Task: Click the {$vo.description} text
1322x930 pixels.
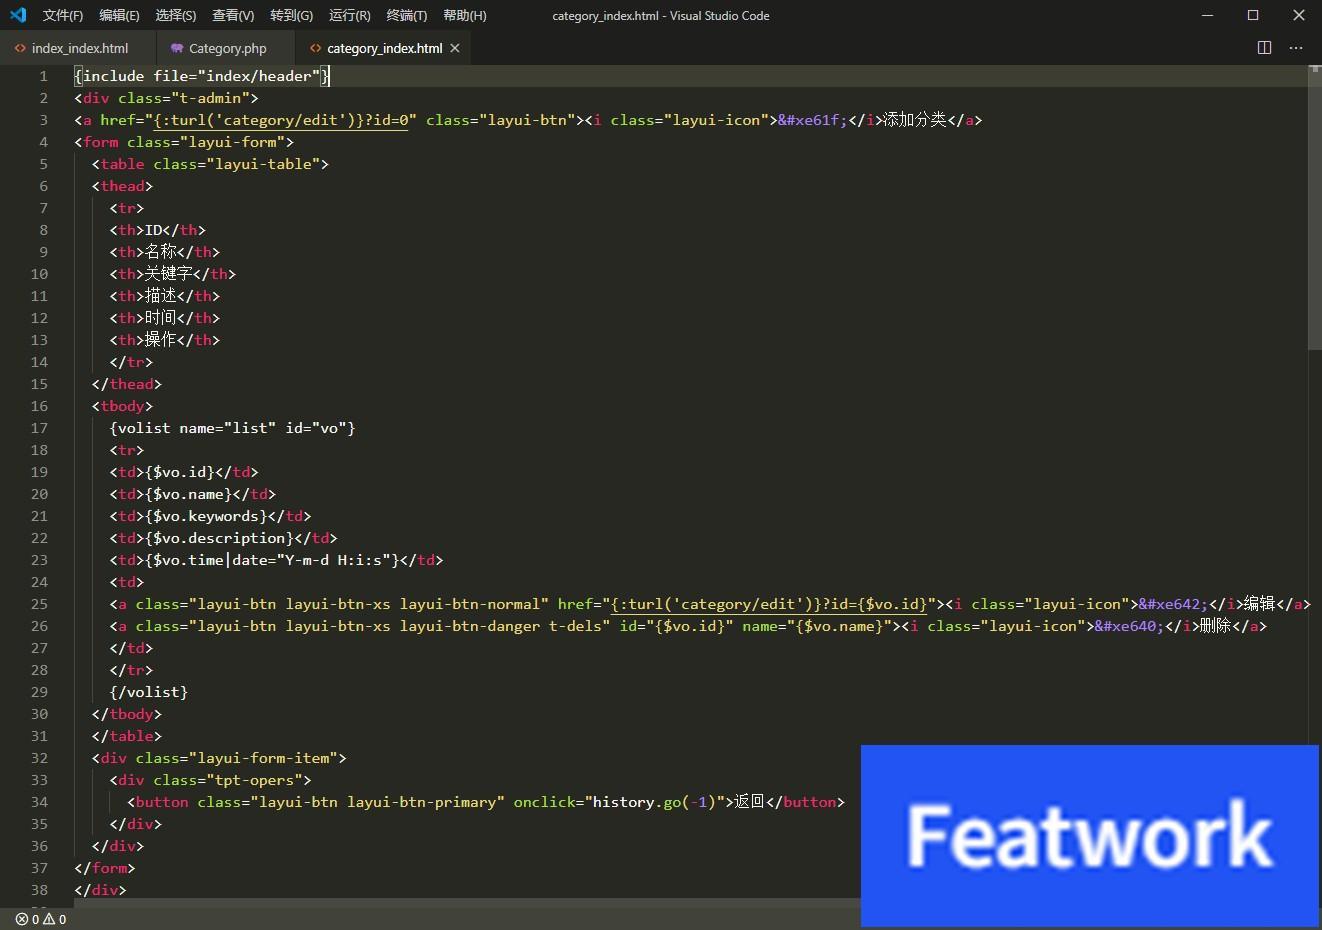Action: tap(219, 538)
